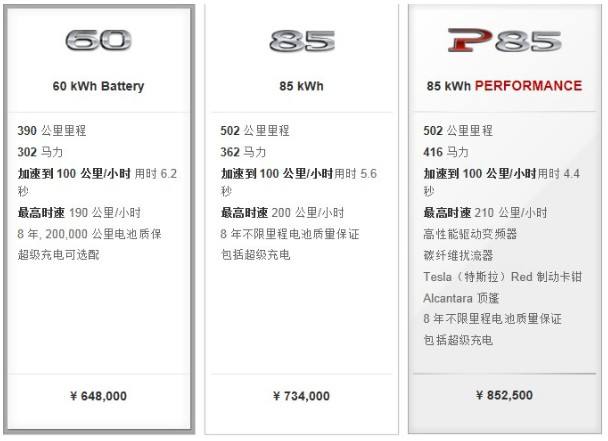This screenshot has width=608, height=441.
Task: Click the 390 公里里程 range spec
Action: (x=50, y=131)
